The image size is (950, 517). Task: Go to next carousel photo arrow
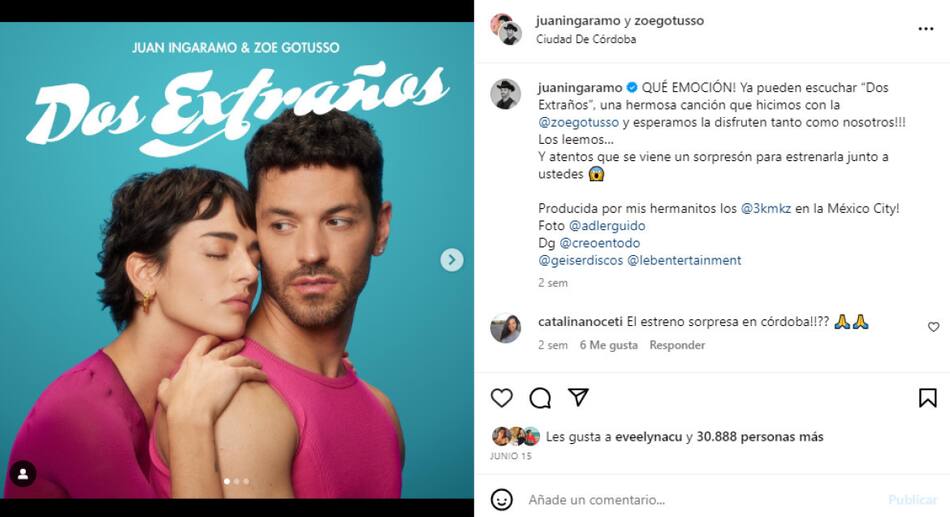pos(451,259)
